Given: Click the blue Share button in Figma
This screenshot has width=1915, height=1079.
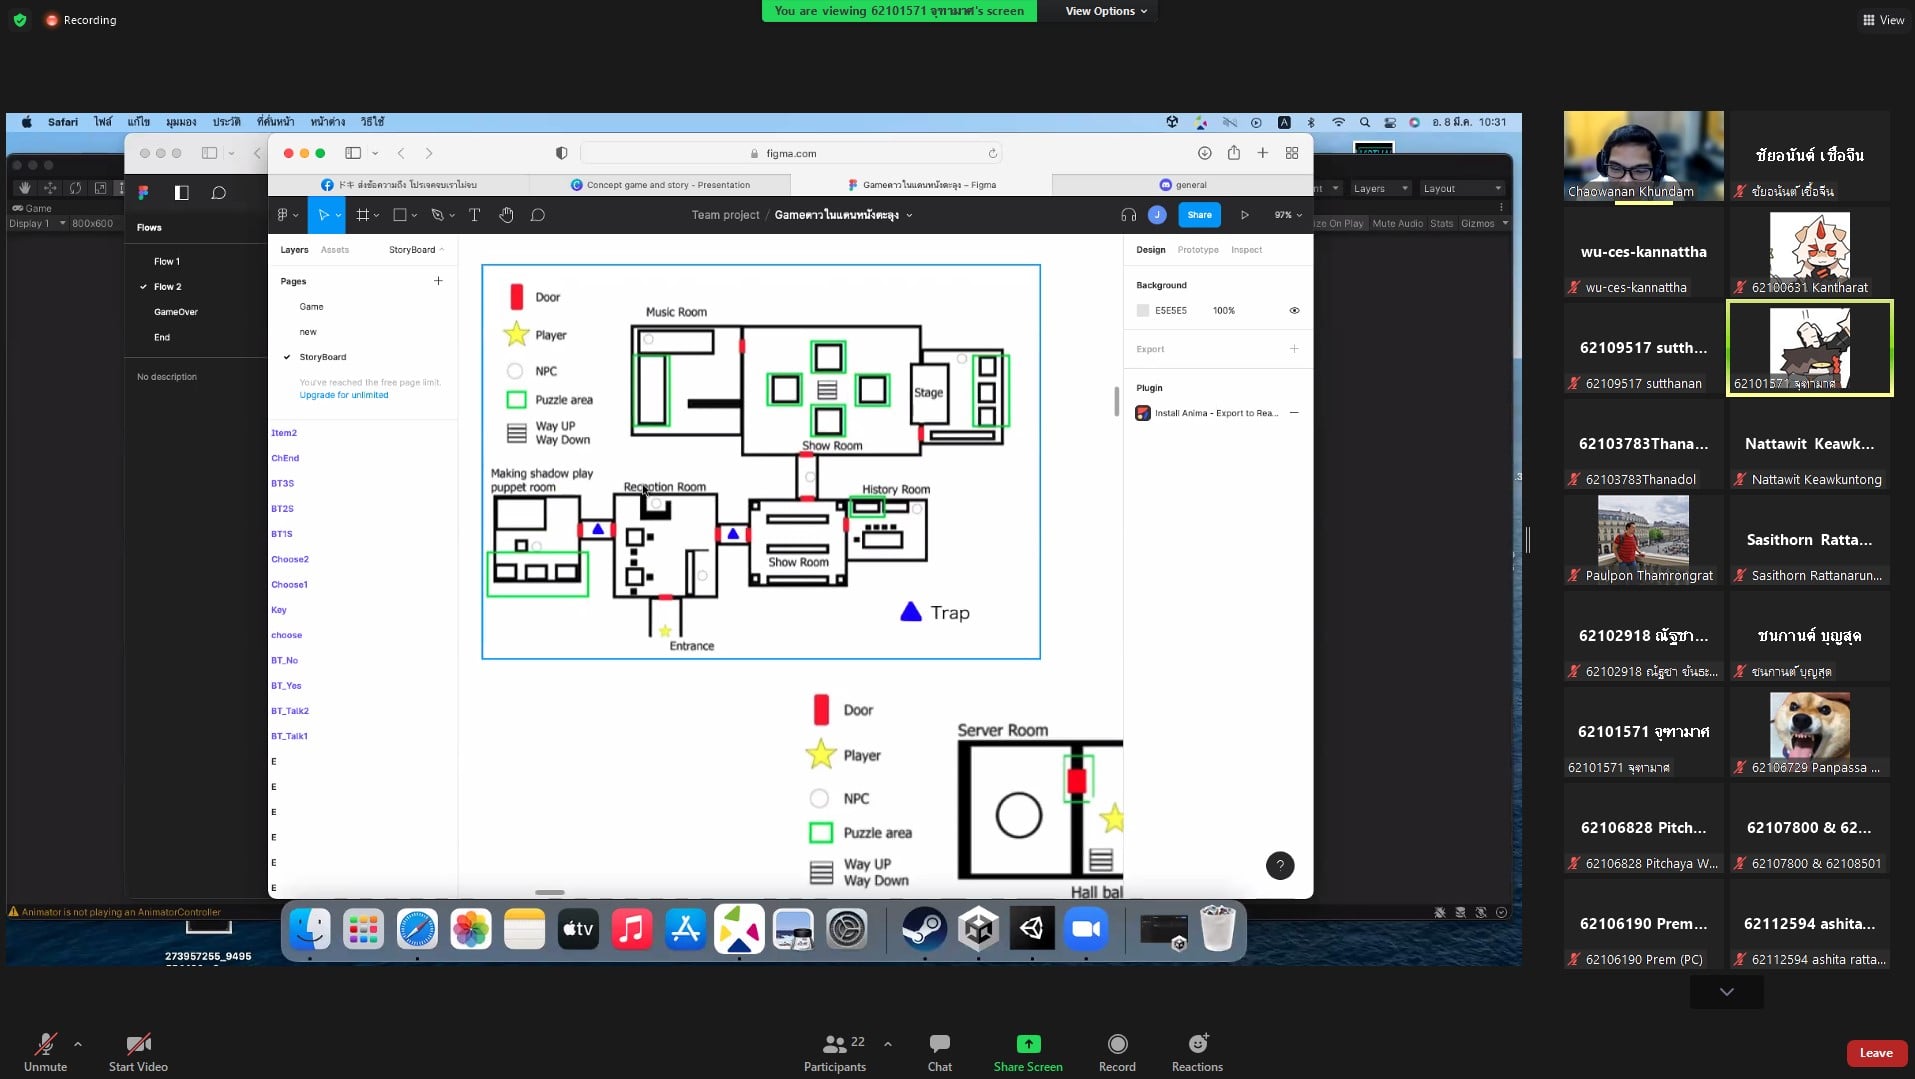Looking at the screenshot, I should 1199,215.
